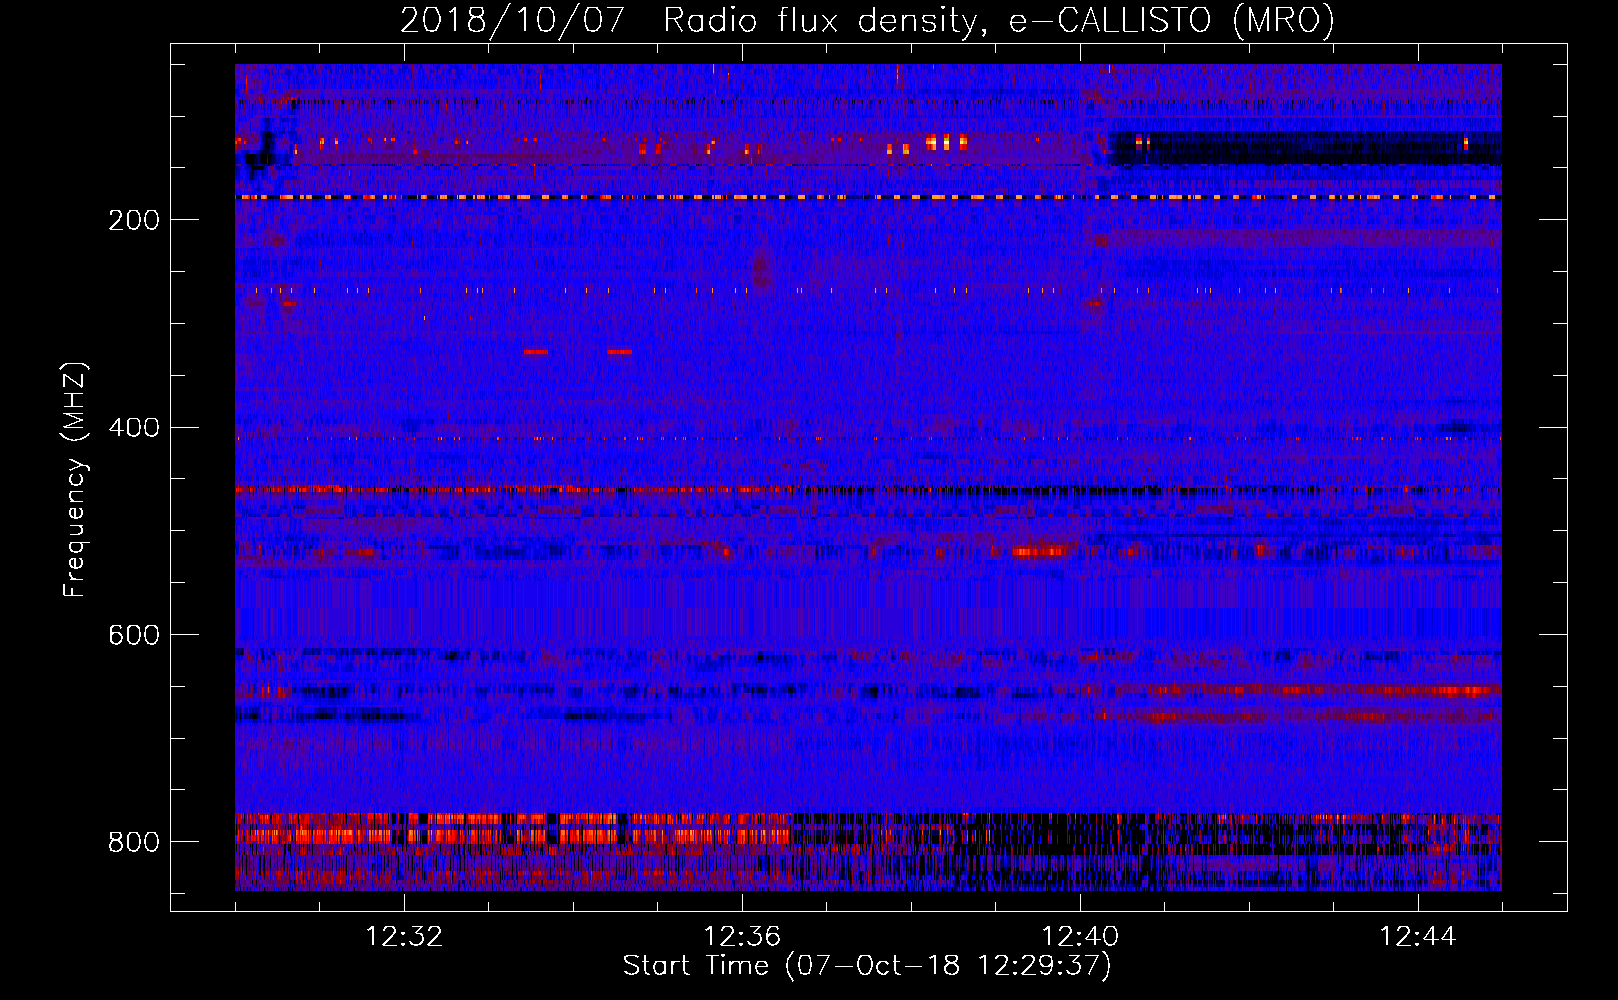Image resolution: width=1618 pixels, height=1000 pixels.
Task: Click the 600 frequency tick label
Action: click(x=134, y=635)
